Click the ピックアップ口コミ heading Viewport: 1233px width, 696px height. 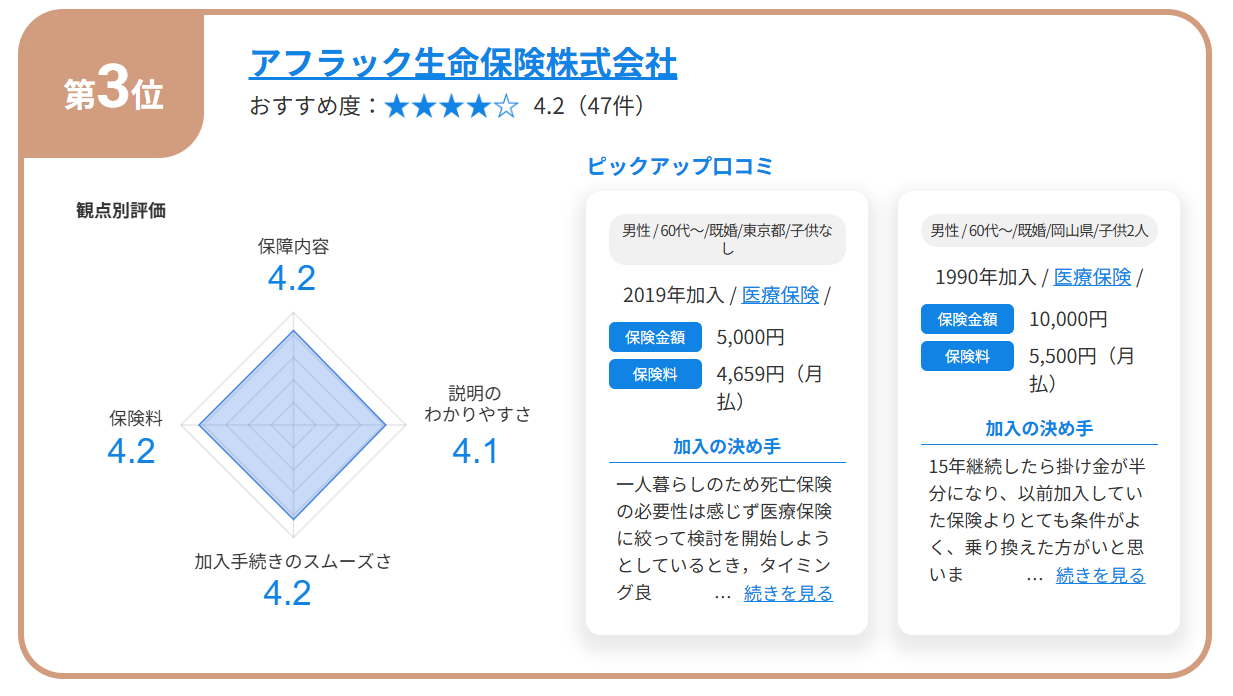[x=680, y=166]
